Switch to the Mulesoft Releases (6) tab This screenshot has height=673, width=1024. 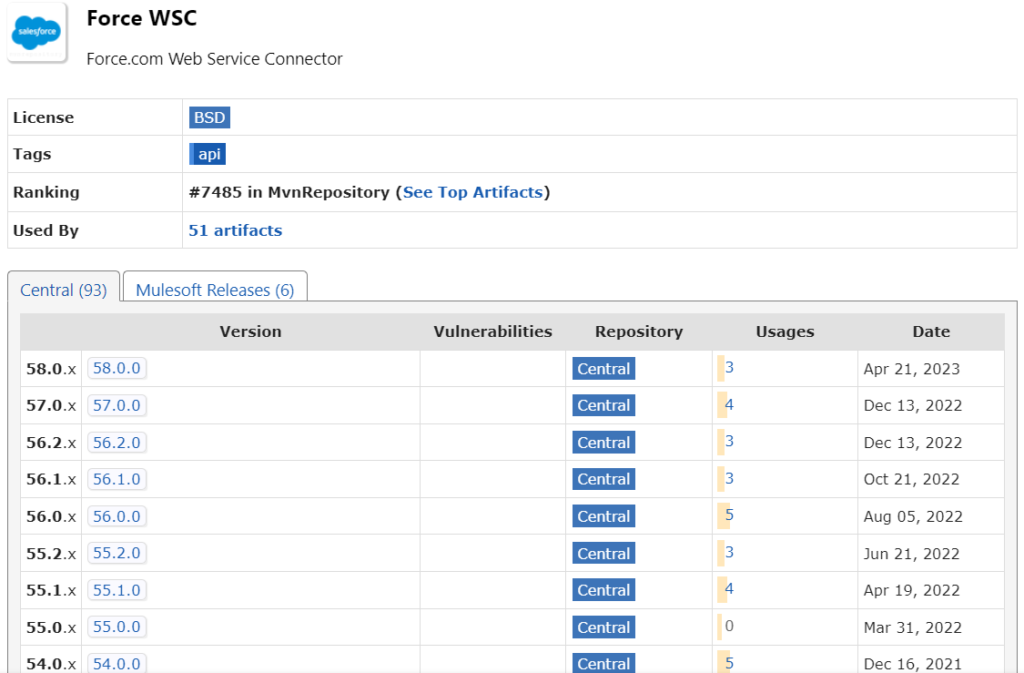(x=215, y=290)
